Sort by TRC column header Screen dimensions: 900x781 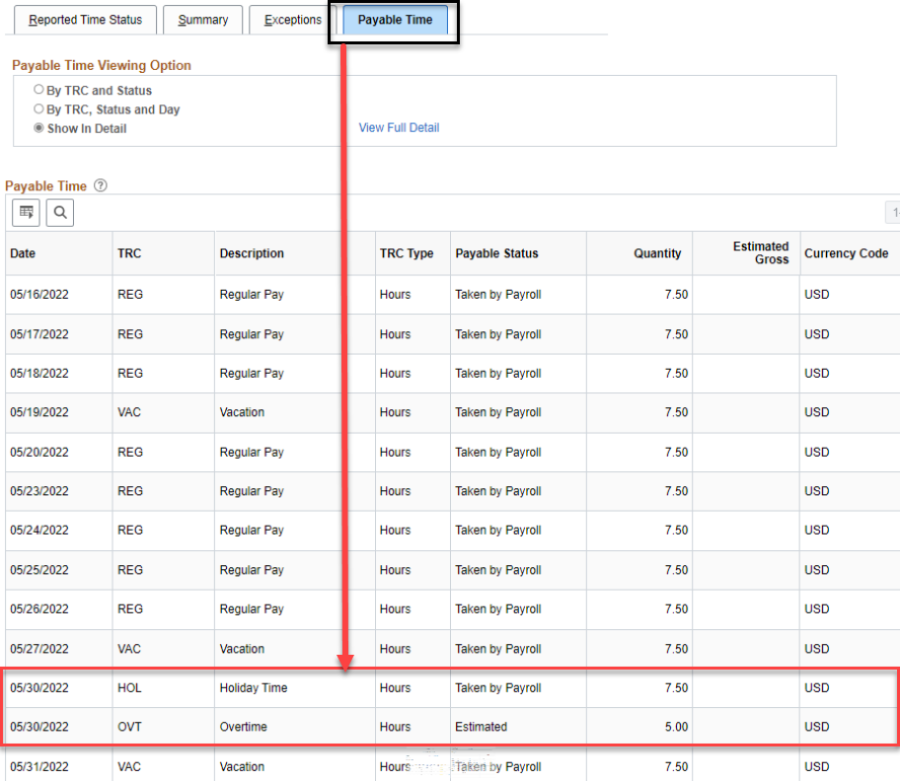(x=129, y=253)
